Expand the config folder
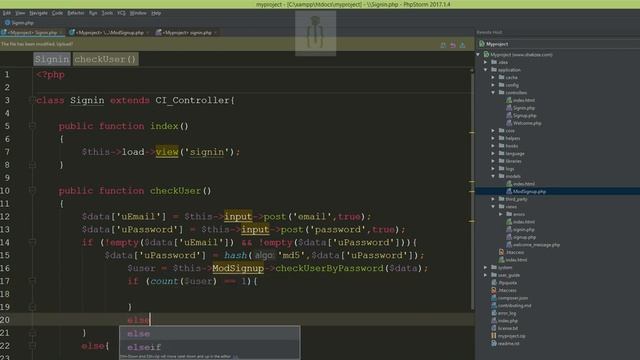This screenshot has height=360, width=640. (x=493, y=85)
